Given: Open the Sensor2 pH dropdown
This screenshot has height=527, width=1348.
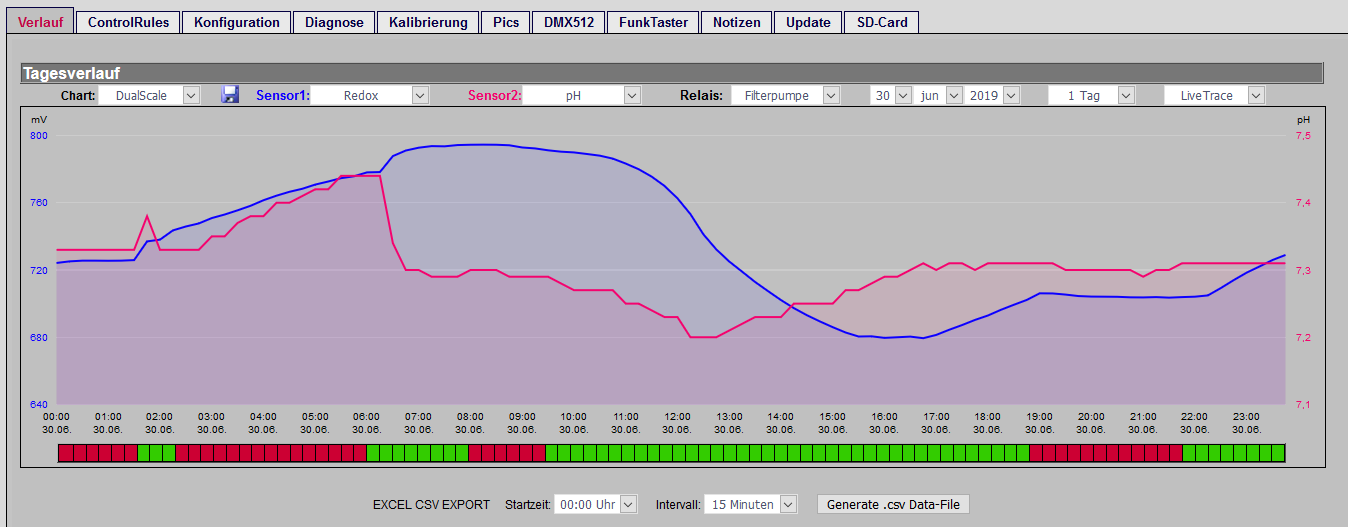Looking at the screenshot, I should [x=582, y=95].
